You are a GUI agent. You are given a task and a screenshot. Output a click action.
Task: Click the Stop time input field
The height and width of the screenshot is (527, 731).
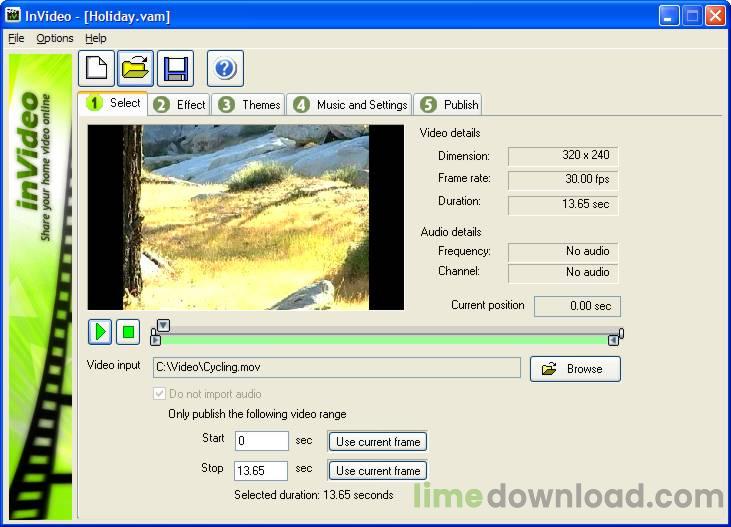coord(261,470)
